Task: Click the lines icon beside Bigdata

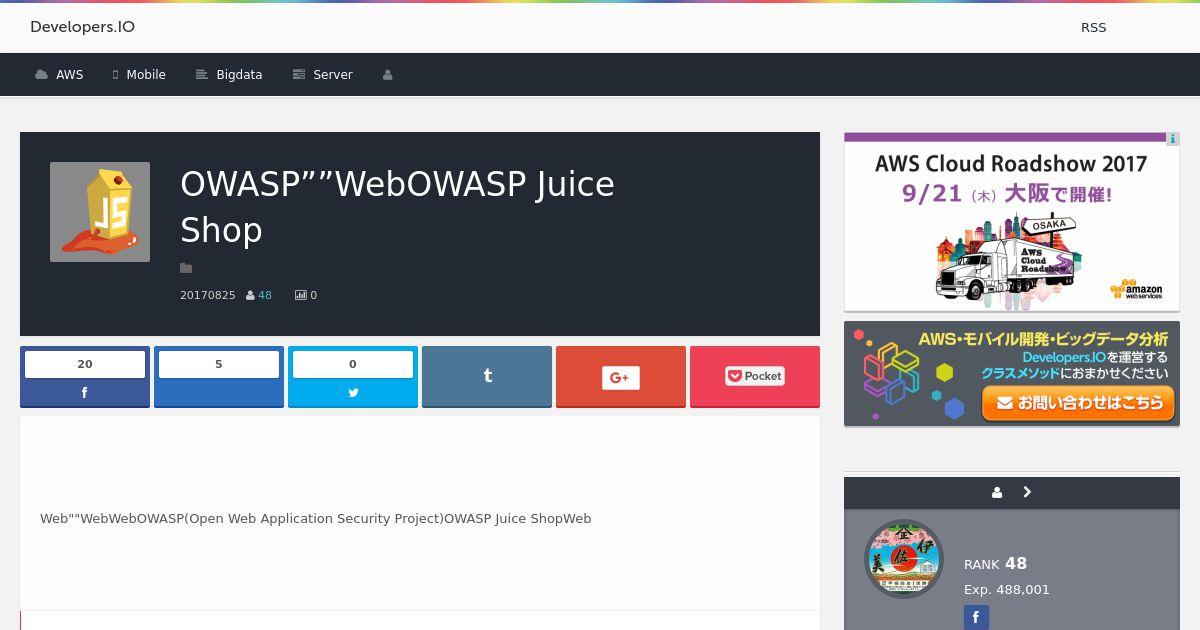Action: 202,75
